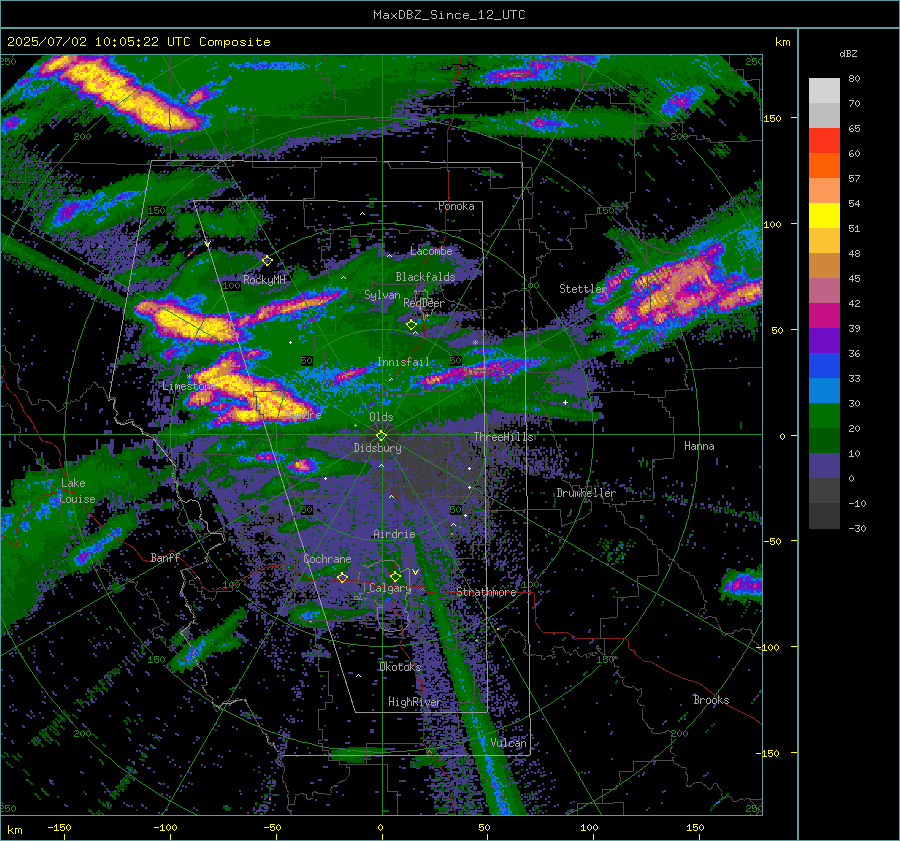The image size is (900, 841).
Task: Click the Stettler label
Action: click(581, 289)
